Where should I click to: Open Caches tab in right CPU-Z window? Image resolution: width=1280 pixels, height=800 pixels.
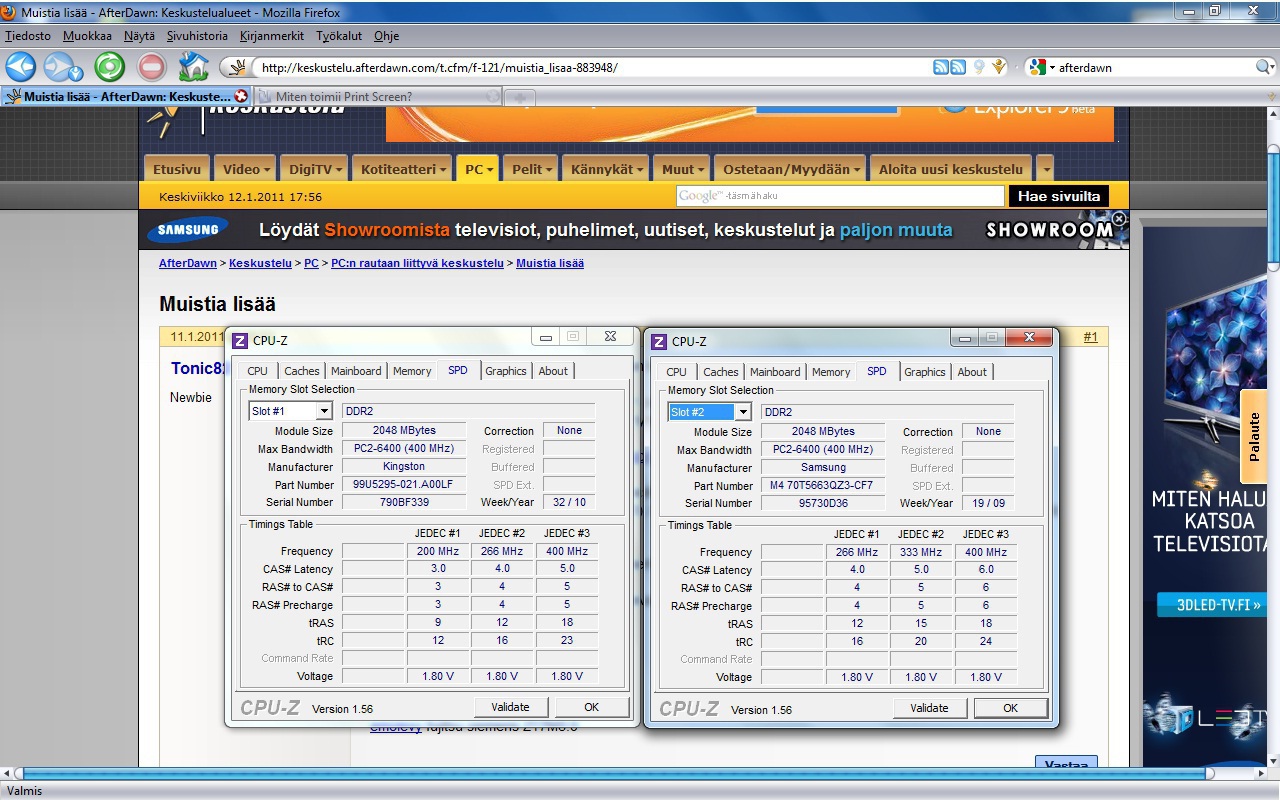pos(721,372)
